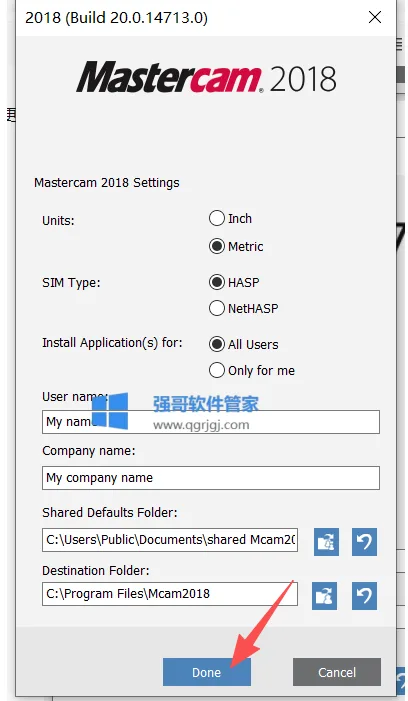Image resolution: width=408 pixels, height=701 pixels.
Task: Click the Shared Defaults Folder path field
Action: 170,540
